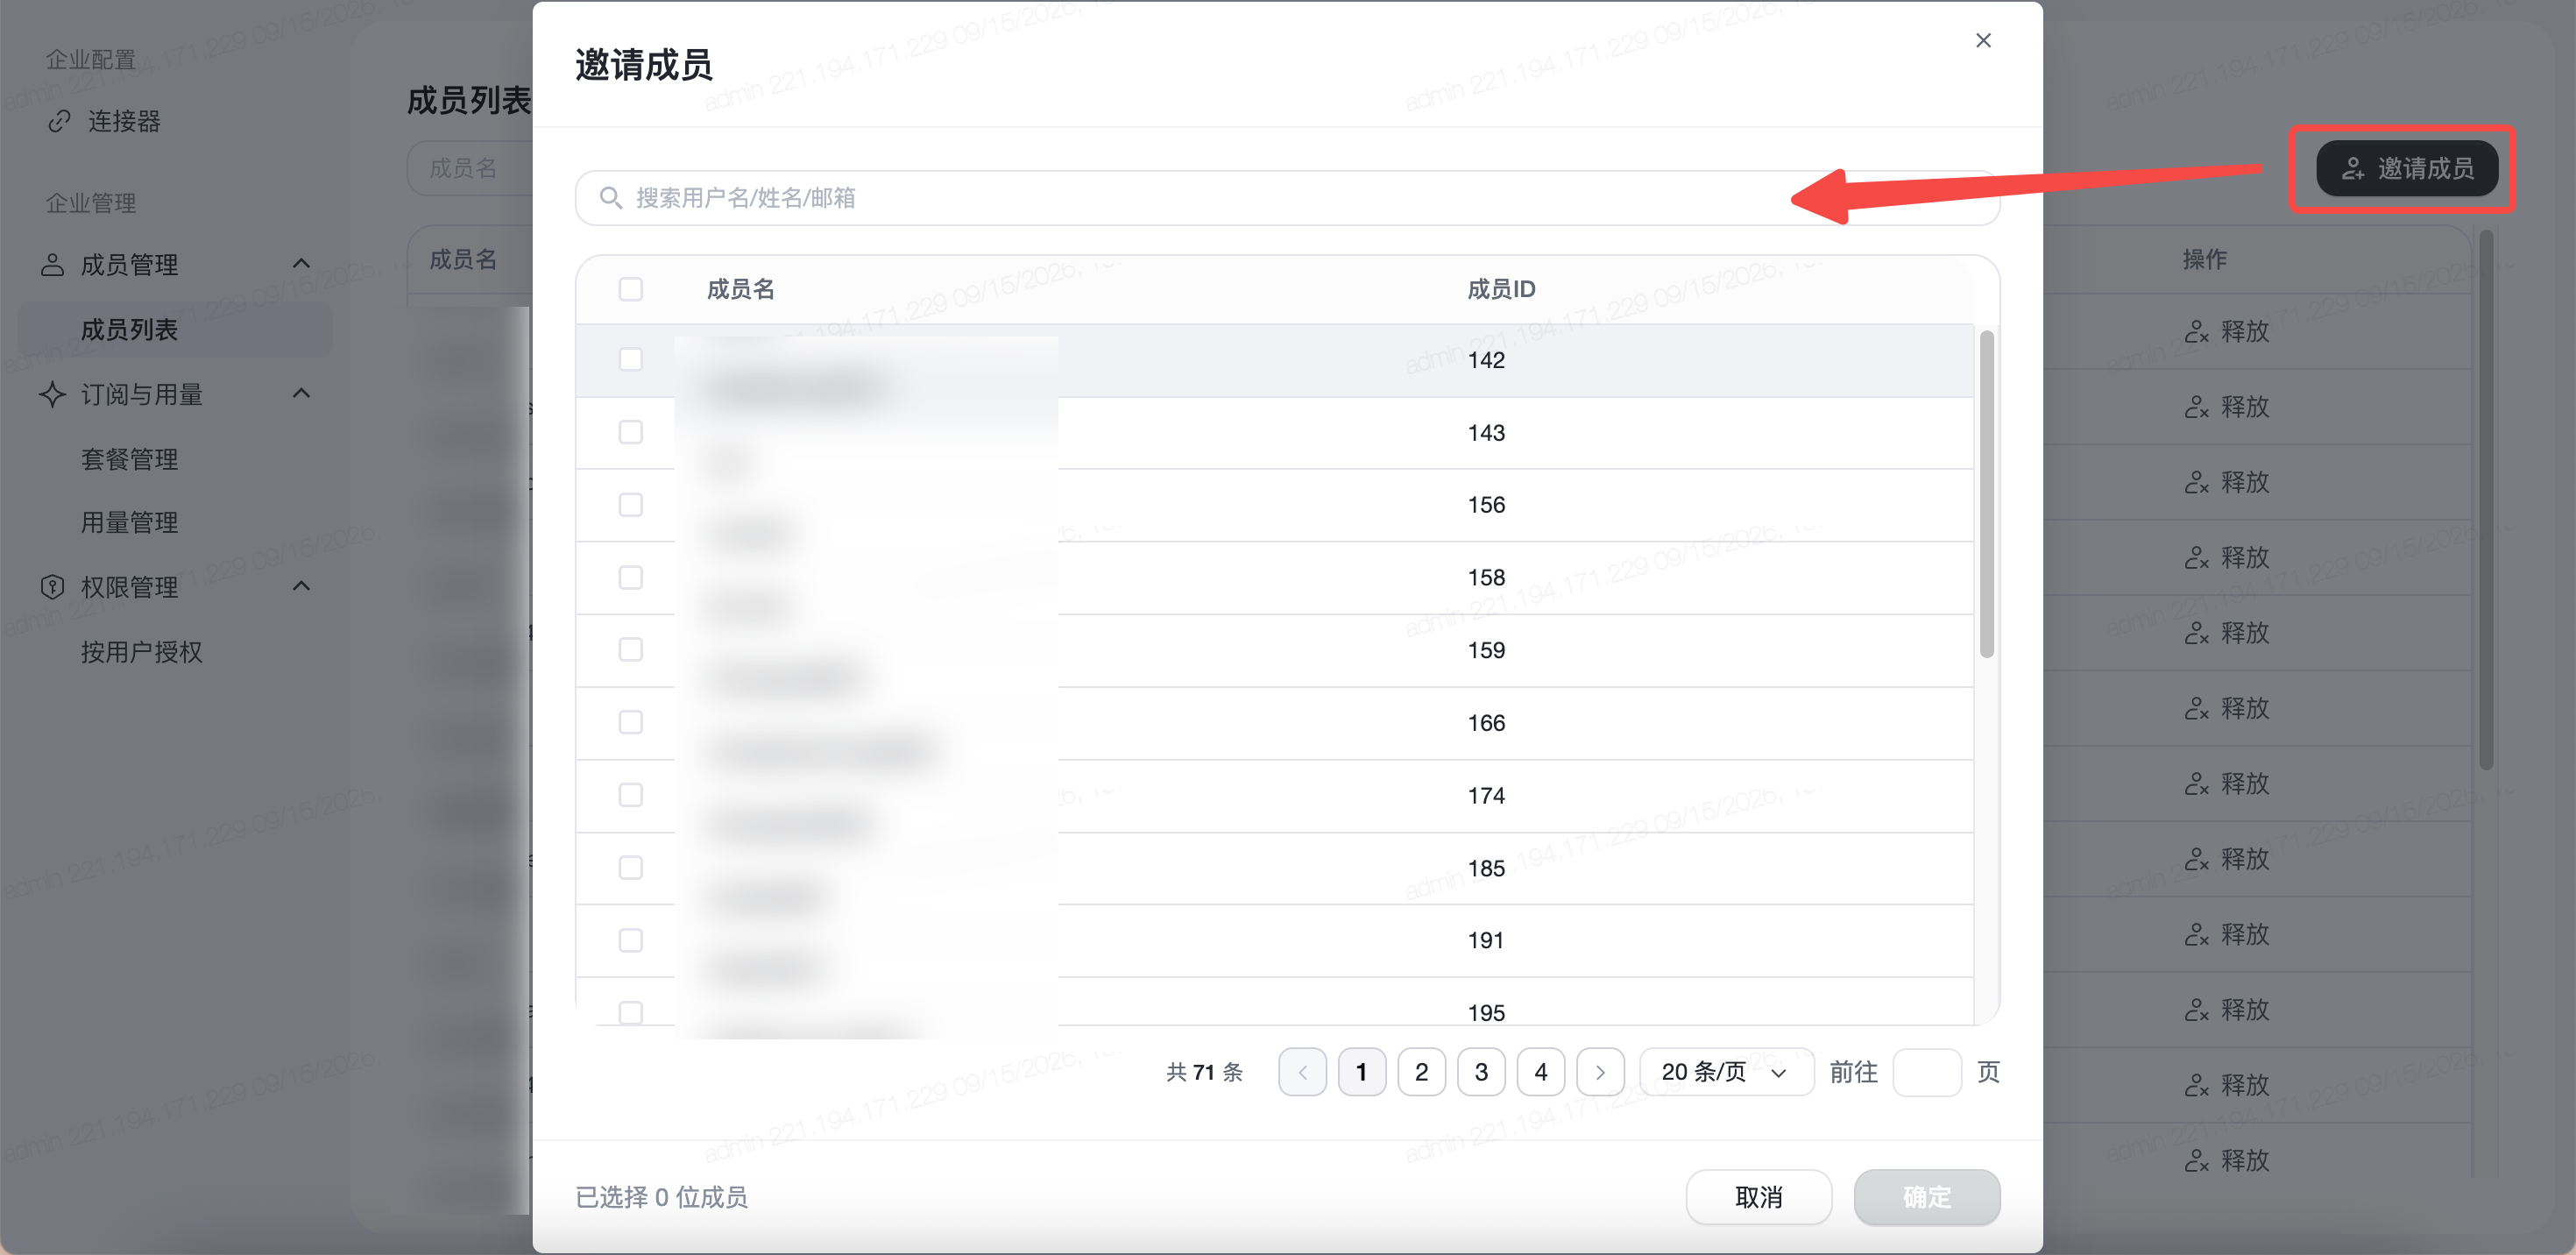Check the row with member ID 156
The image size is (2576, 1255).
pos(630,505)
